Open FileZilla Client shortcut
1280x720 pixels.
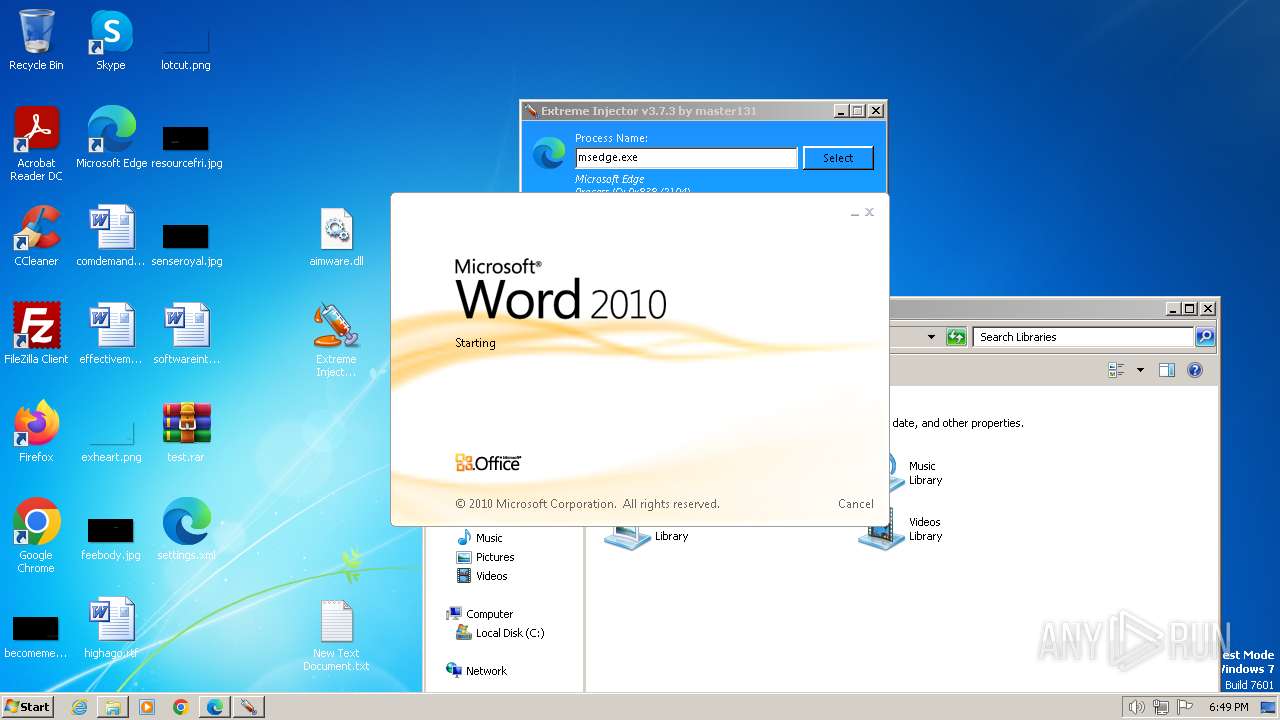36,333
